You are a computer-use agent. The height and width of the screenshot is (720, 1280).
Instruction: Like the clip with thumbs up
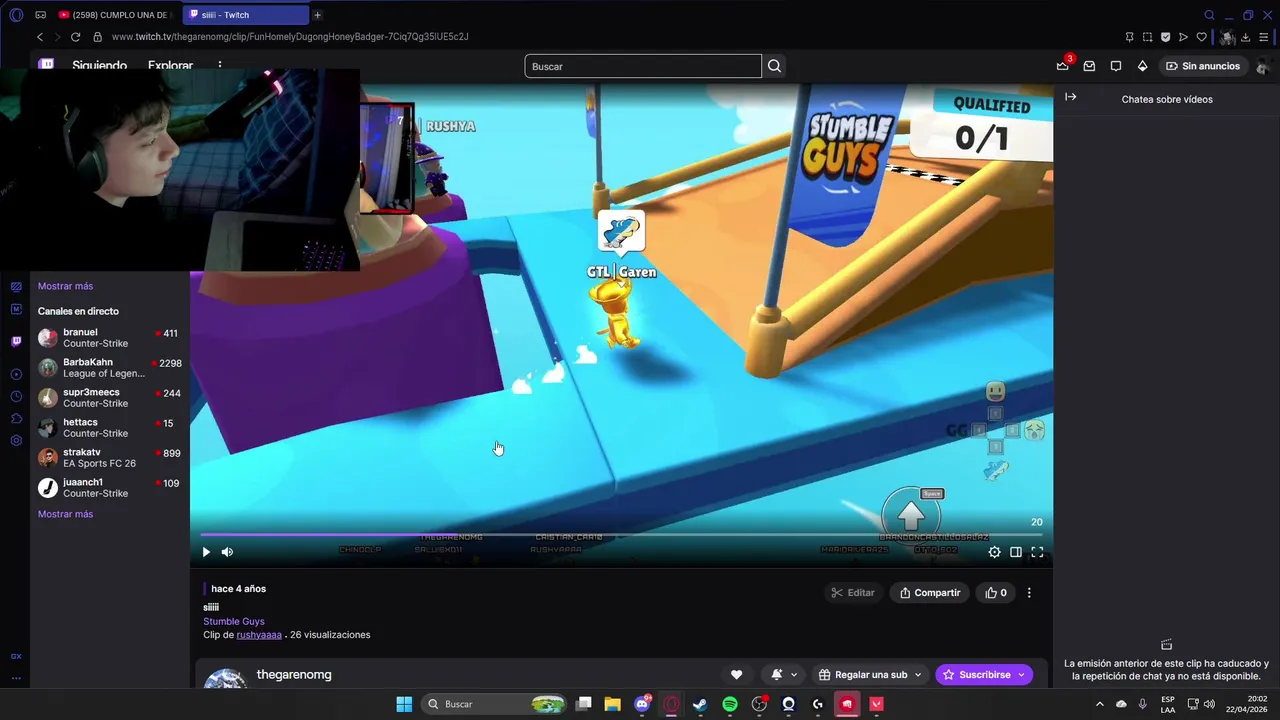[x=996, y=593]
